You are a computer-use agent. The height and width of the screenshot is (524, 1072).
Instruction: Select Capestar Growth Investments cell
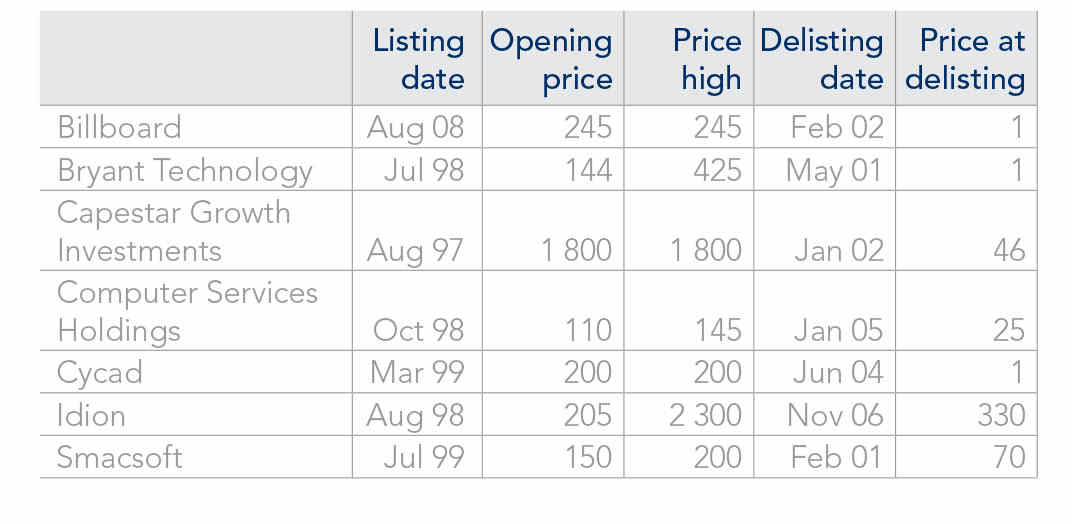click(x=174, y=231)
